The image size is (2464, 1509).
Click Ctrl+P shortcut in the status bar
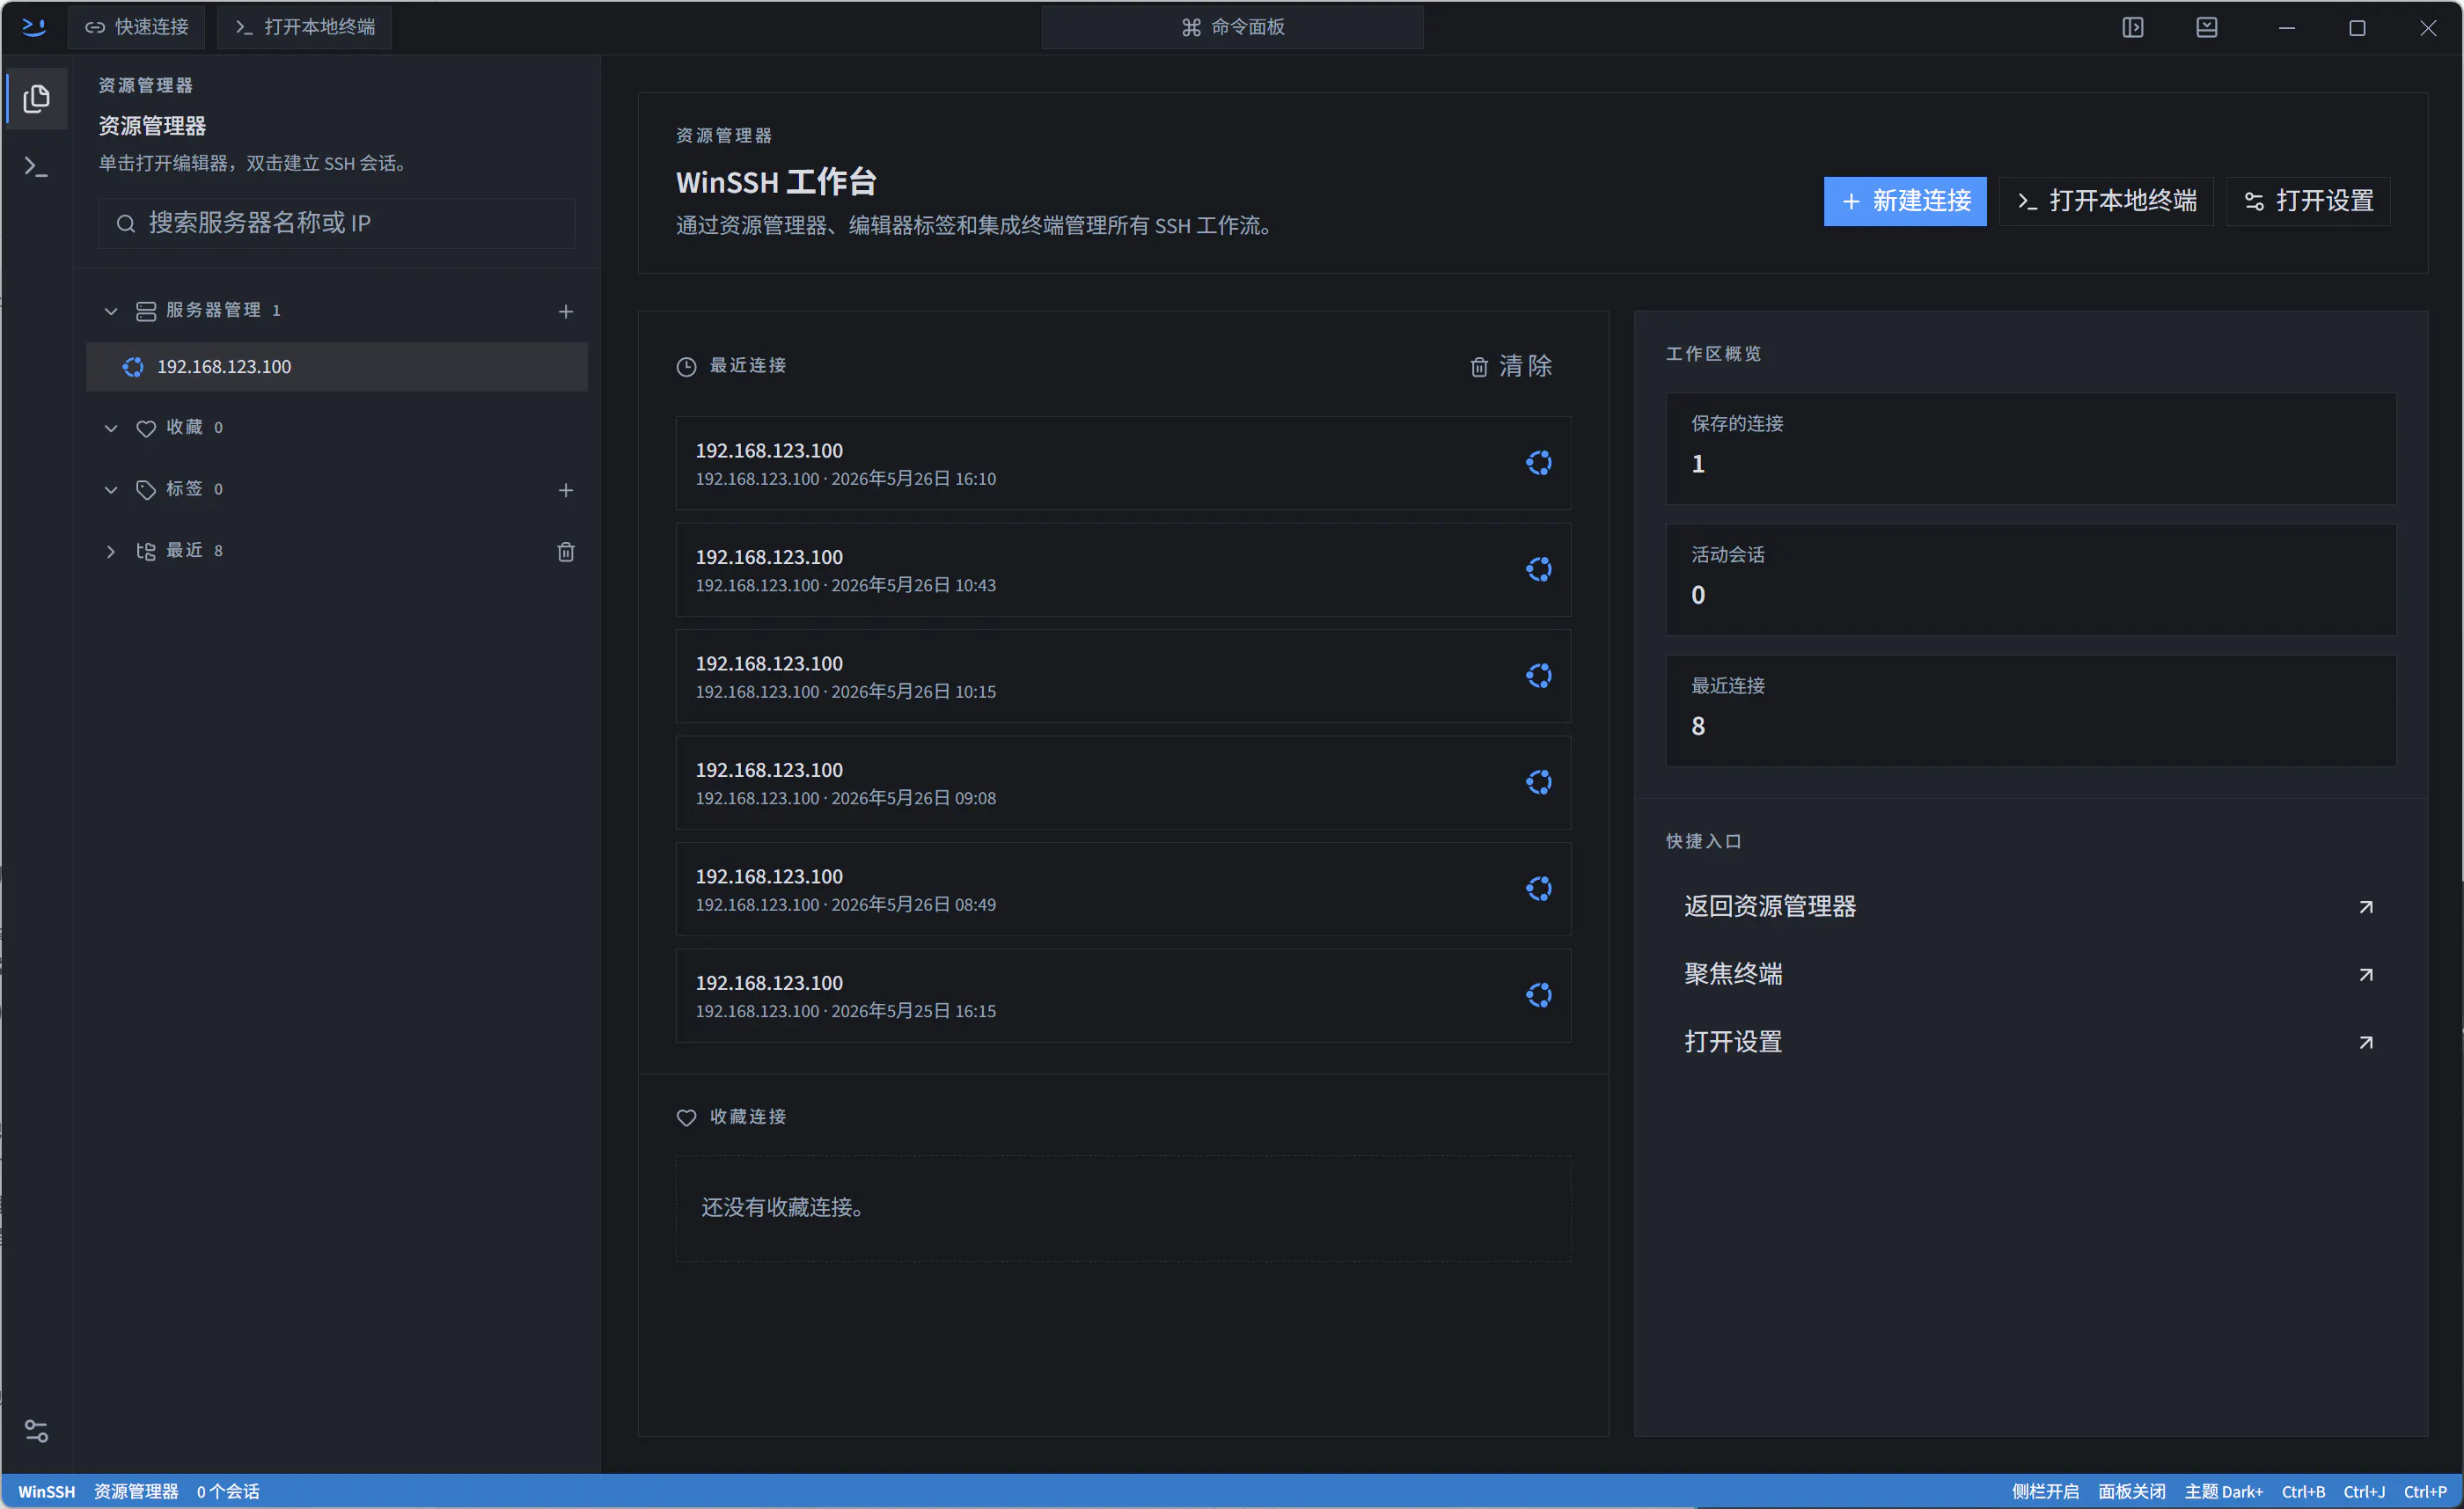point(2424,1491)
